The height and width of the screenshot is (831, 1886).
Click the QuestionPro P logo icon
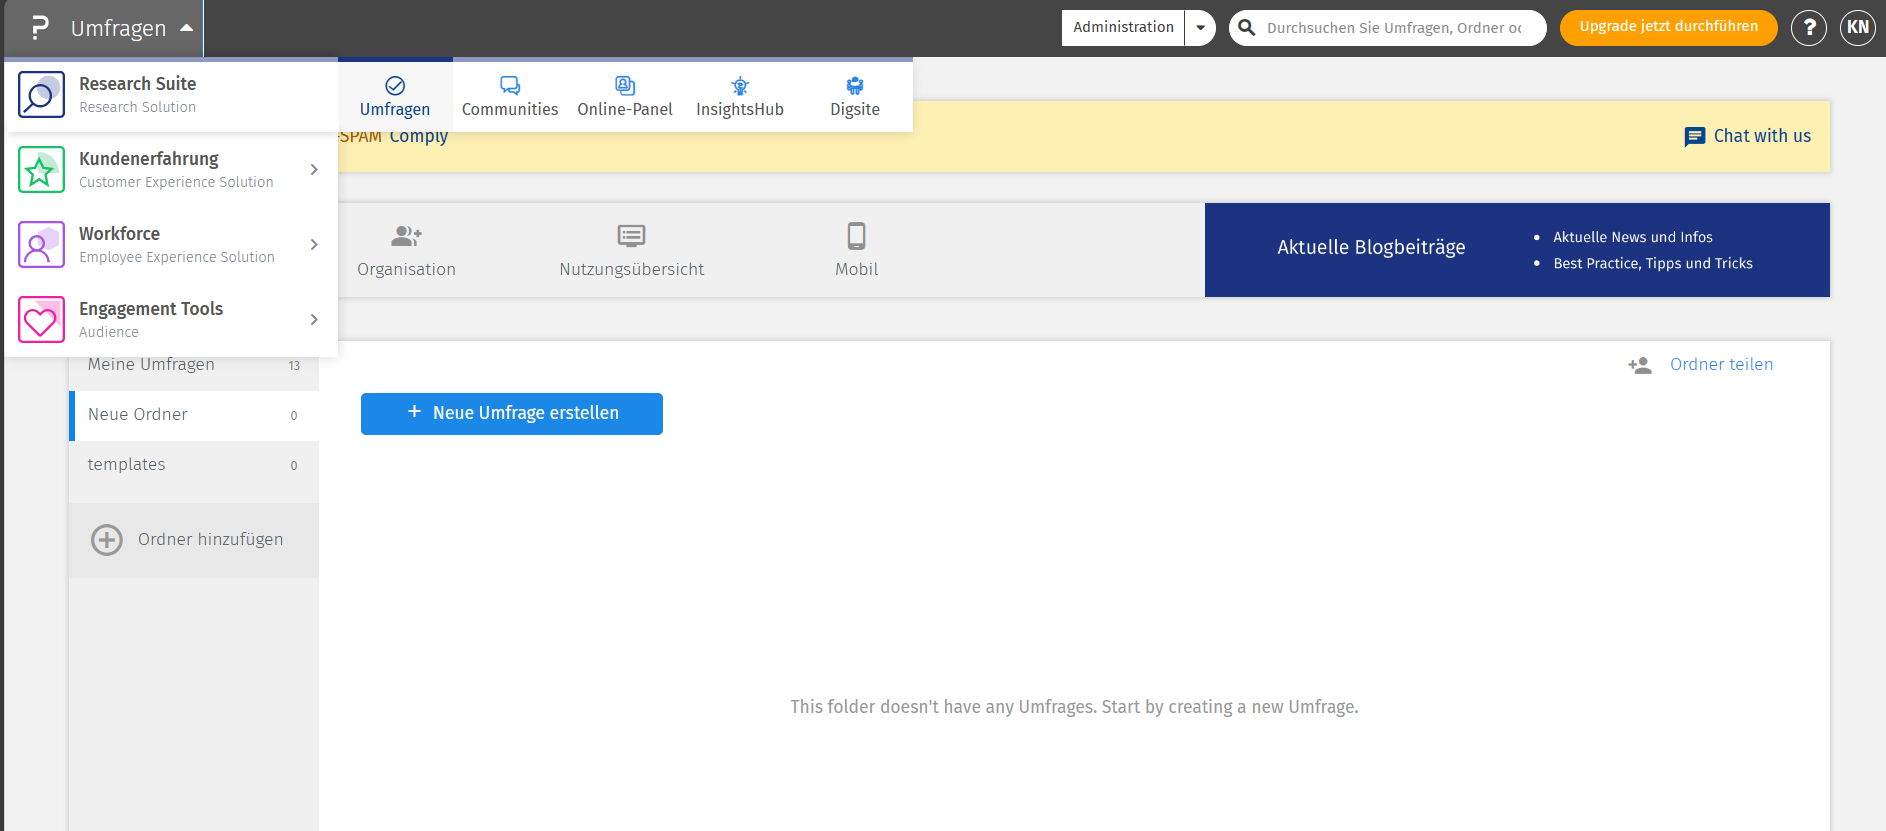39,28
